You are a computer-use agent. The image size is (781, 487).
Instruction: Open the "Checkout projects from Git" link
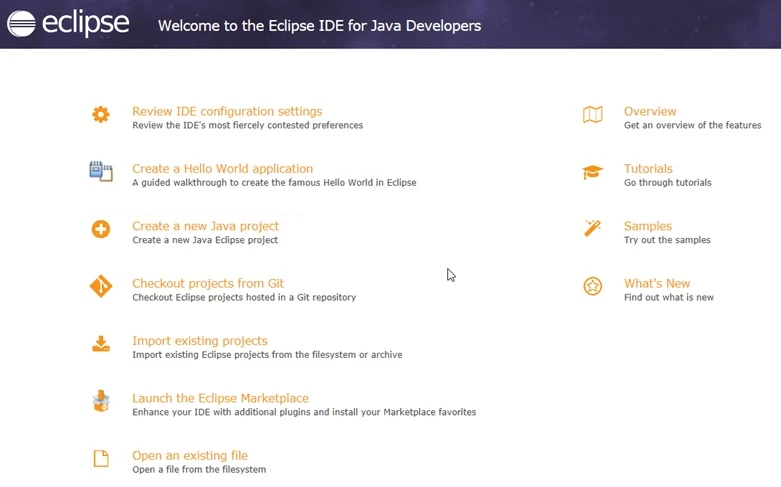[x=208, y=284]
